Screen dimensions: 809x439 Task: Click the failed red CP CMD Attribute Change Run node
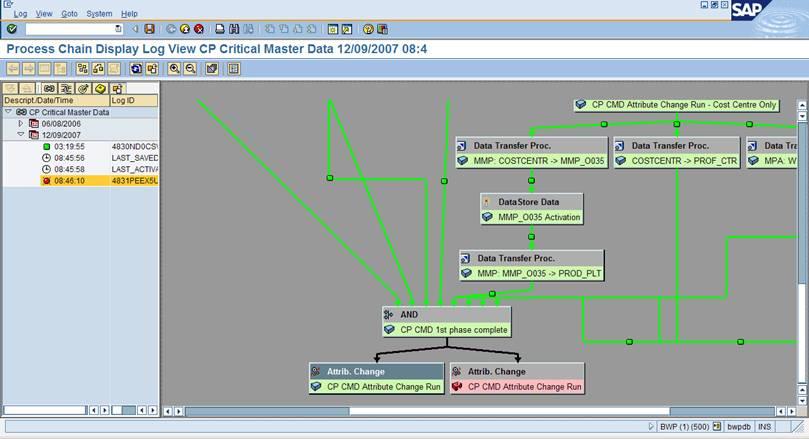tap(517, 379)
